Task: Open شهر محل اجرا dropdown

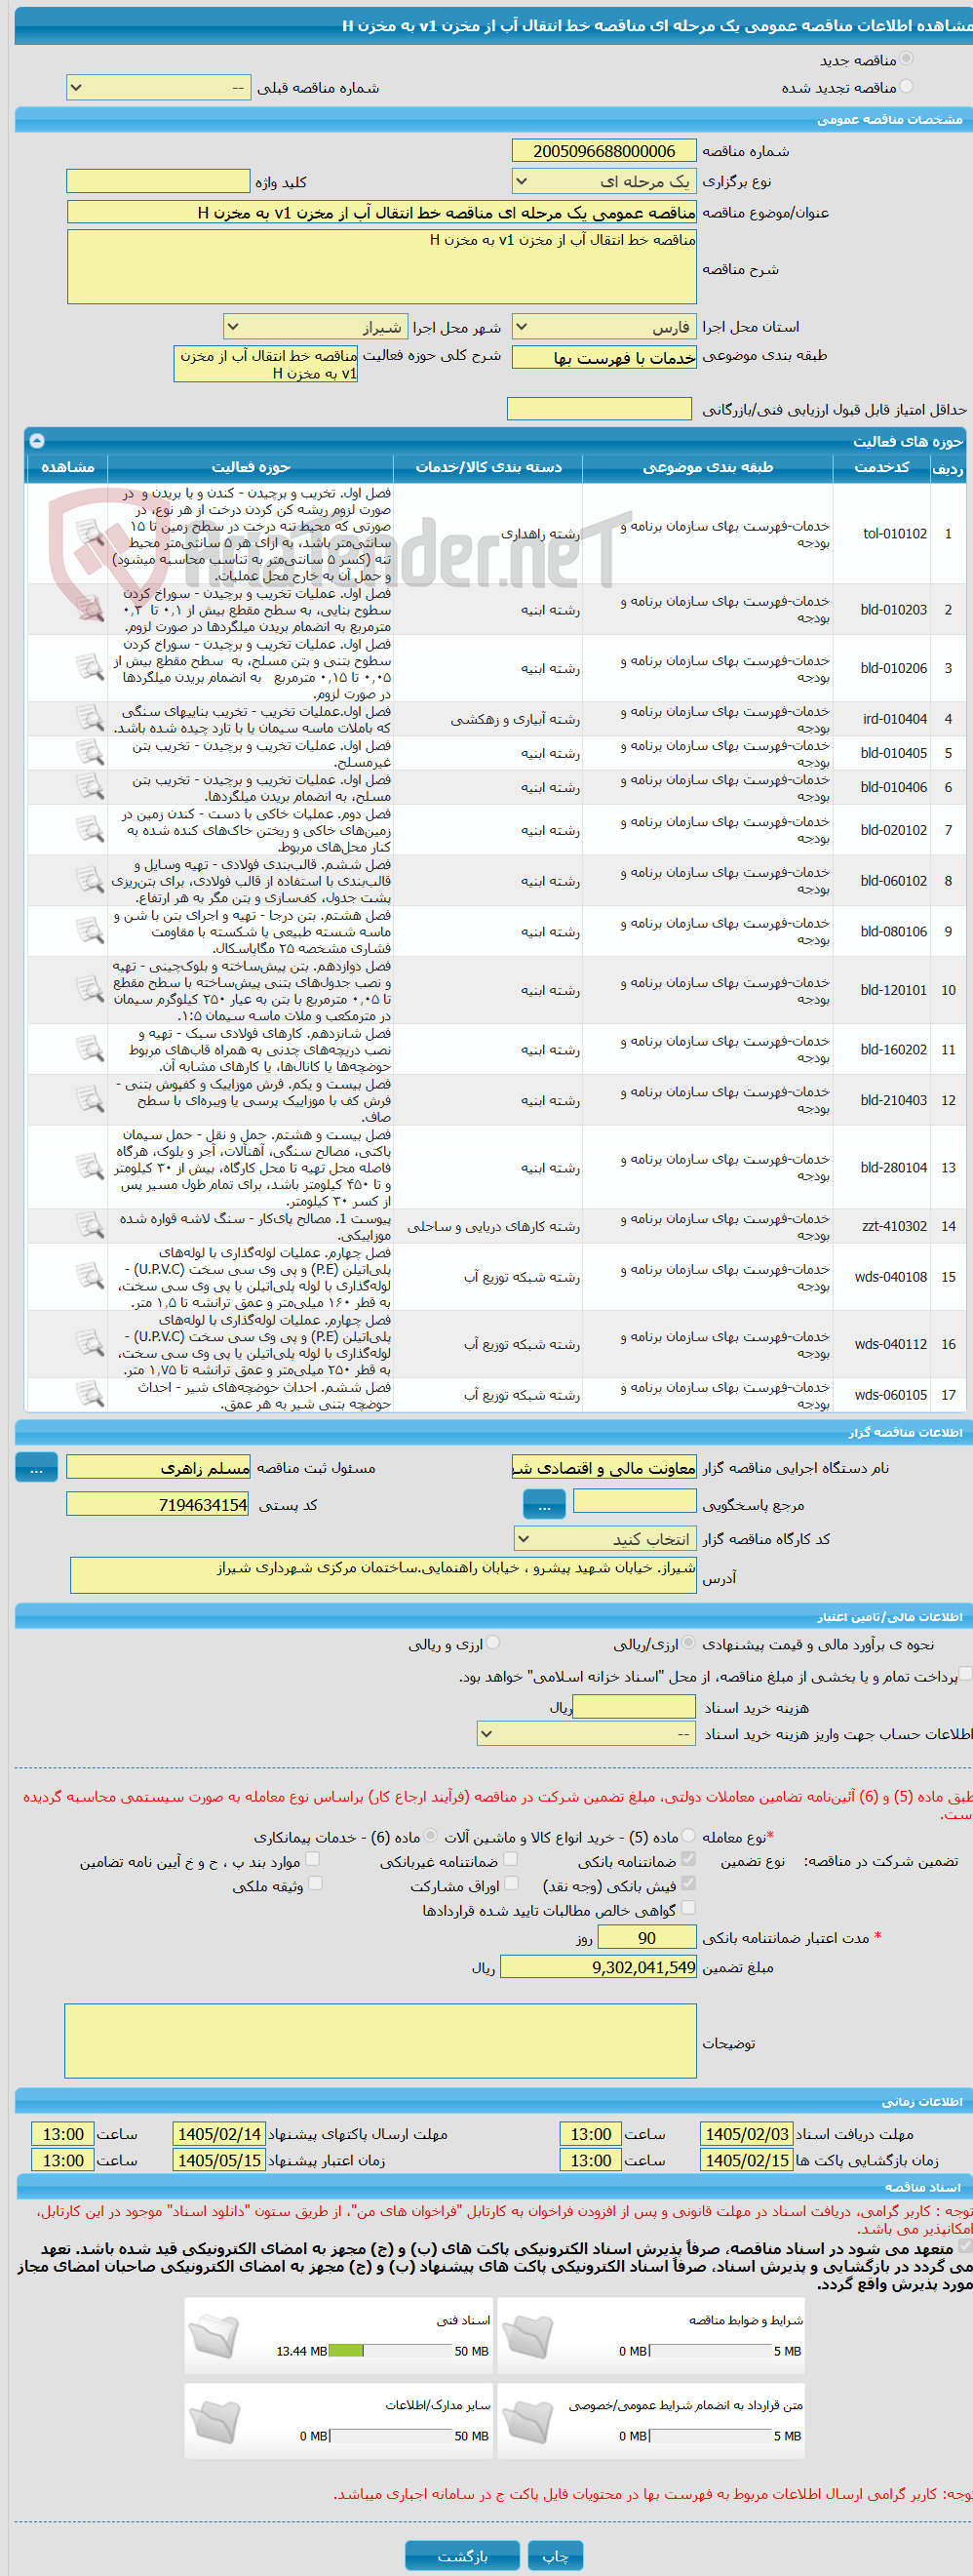Action: [x=315, y=327]
